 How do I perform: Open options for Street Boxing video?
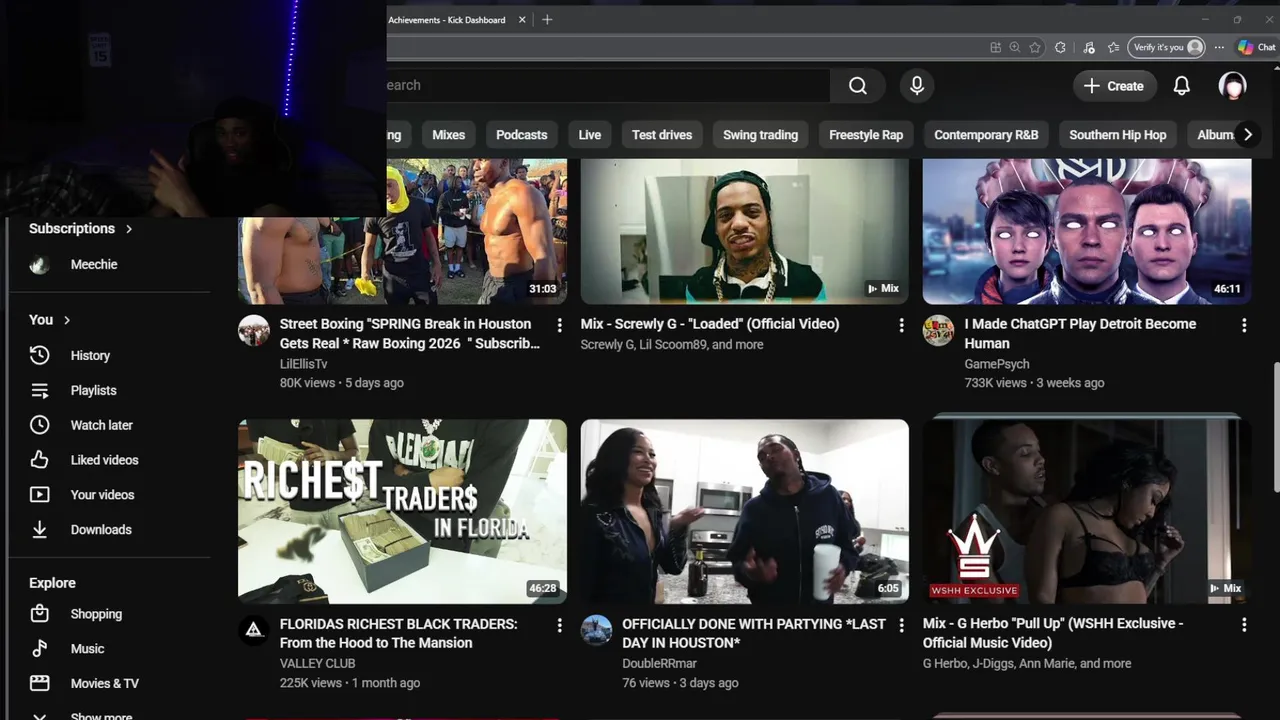point(559,325)
